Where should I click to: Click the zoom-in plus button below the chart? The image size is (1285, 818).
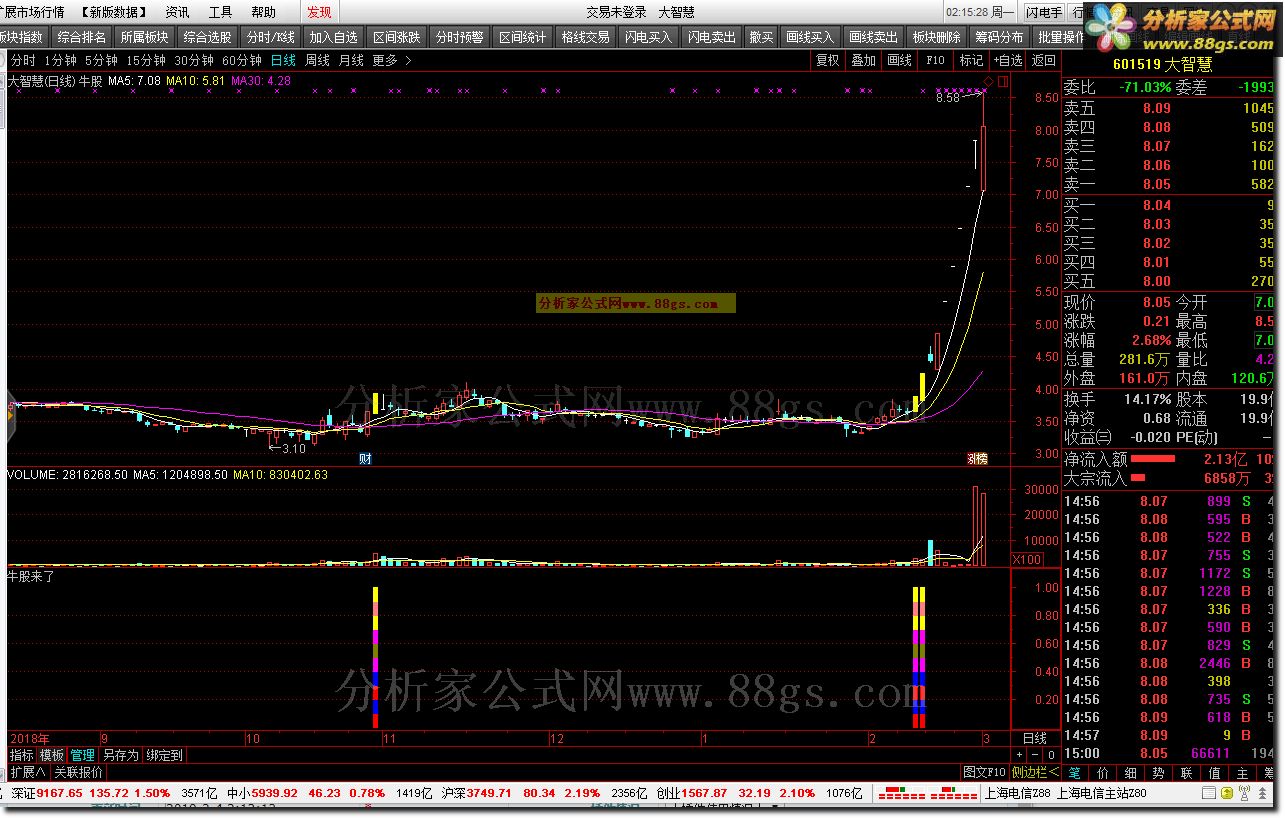(x=1020, y=755)
